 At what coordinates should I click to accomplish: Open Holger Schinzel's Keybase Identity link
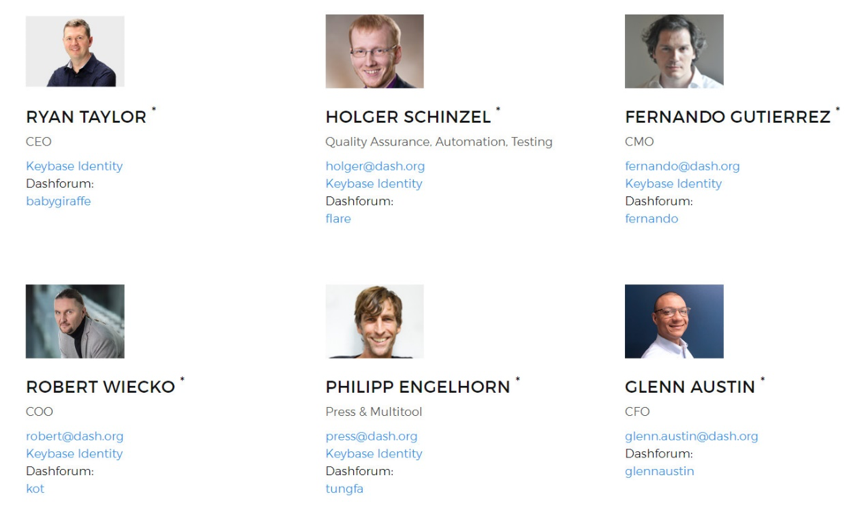tap(373, 184)
